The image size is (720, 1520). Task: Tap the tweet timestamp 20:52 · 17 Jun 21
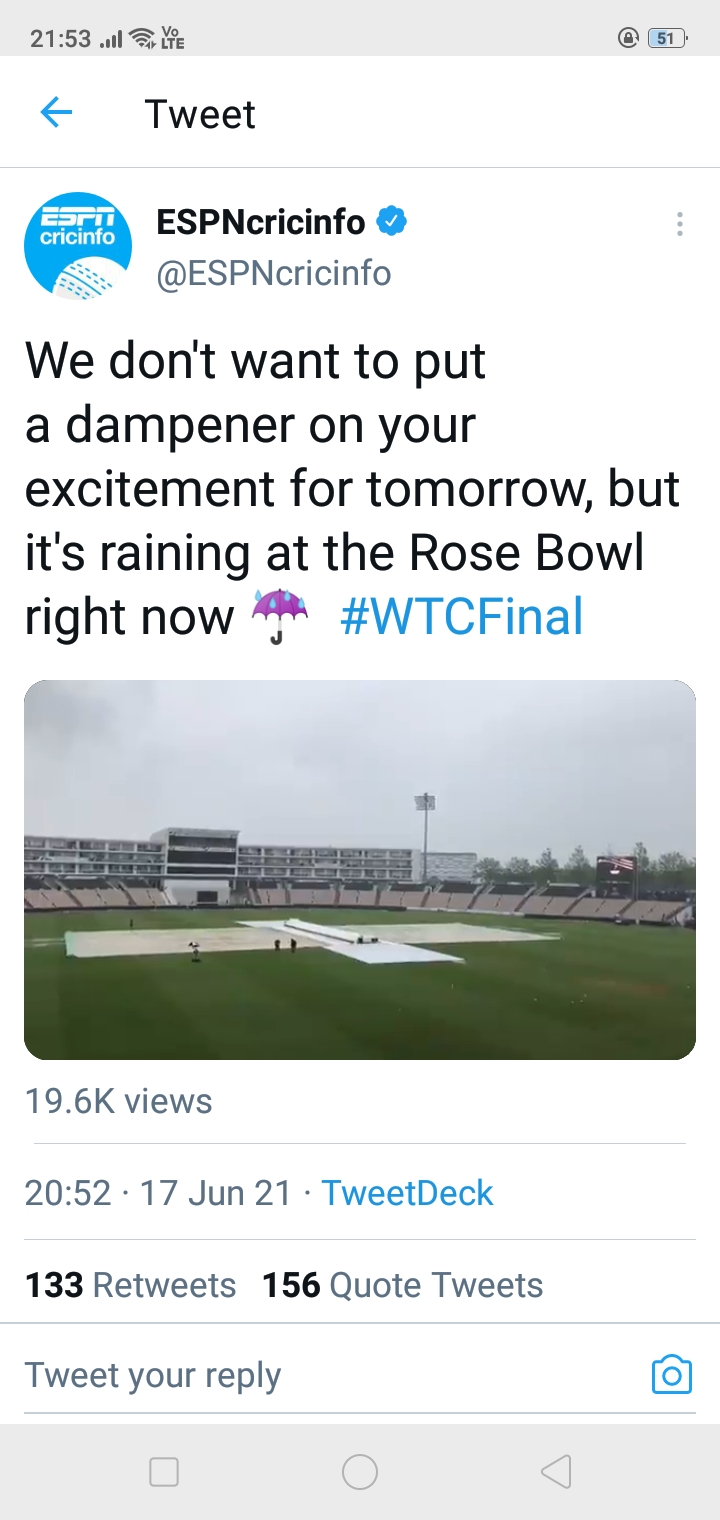(158, 1193)
